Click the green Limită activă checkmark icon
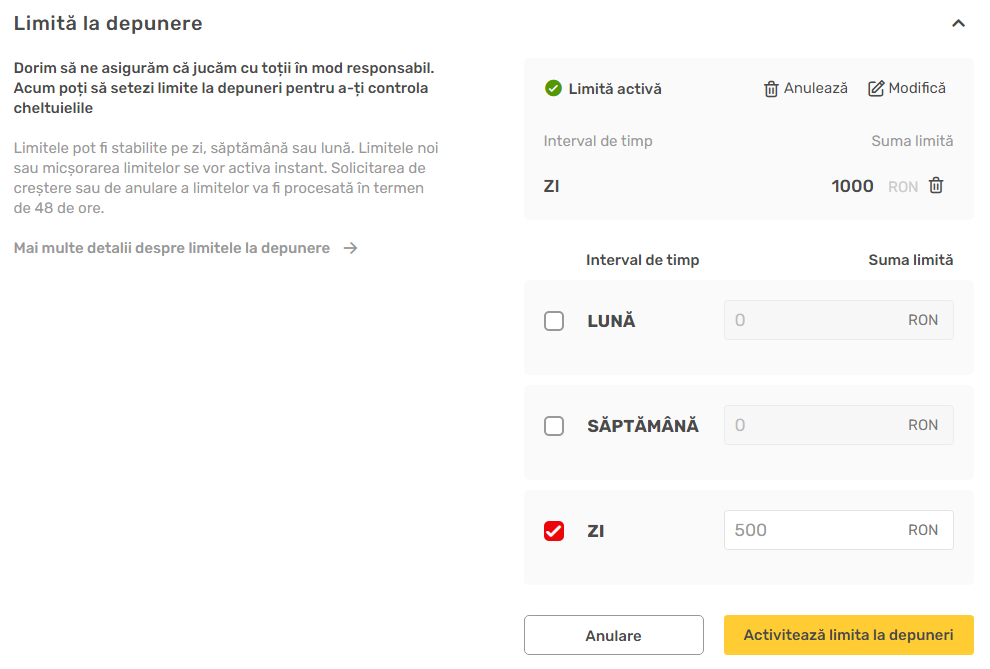Viewport: 990px width, 669px height. [x=553, y=88]
